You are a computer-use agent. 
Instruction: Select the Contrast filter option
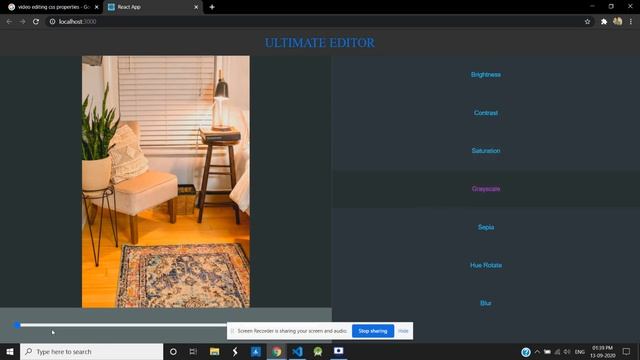[x=486, y=113]
